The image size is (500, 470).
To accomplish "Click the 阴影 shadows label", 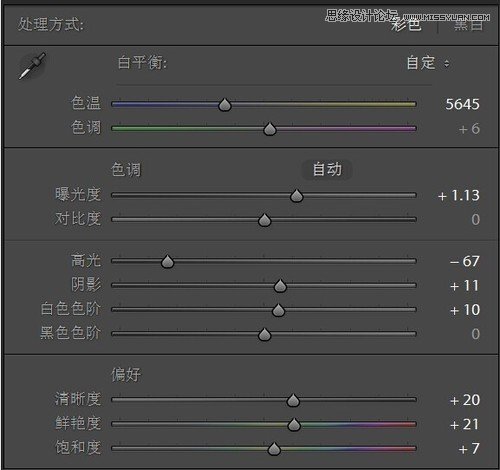I will pos(86,284).
